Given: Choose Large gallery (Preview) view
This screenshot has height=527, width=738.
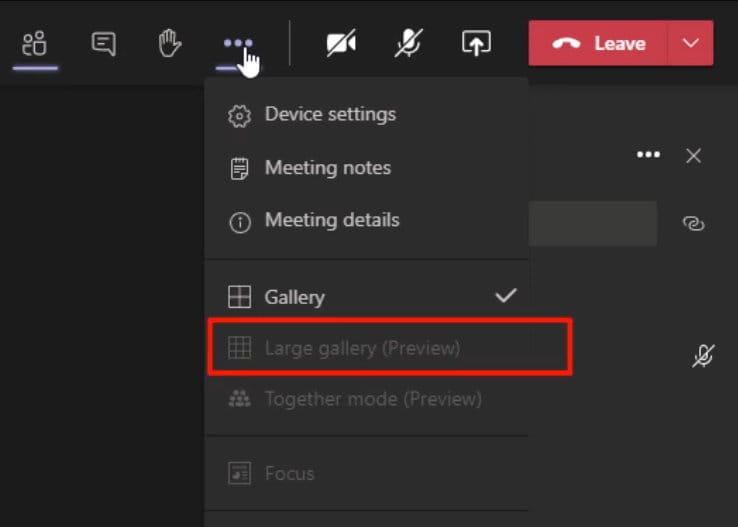Looking at the screenshot, I should [362, 348].
